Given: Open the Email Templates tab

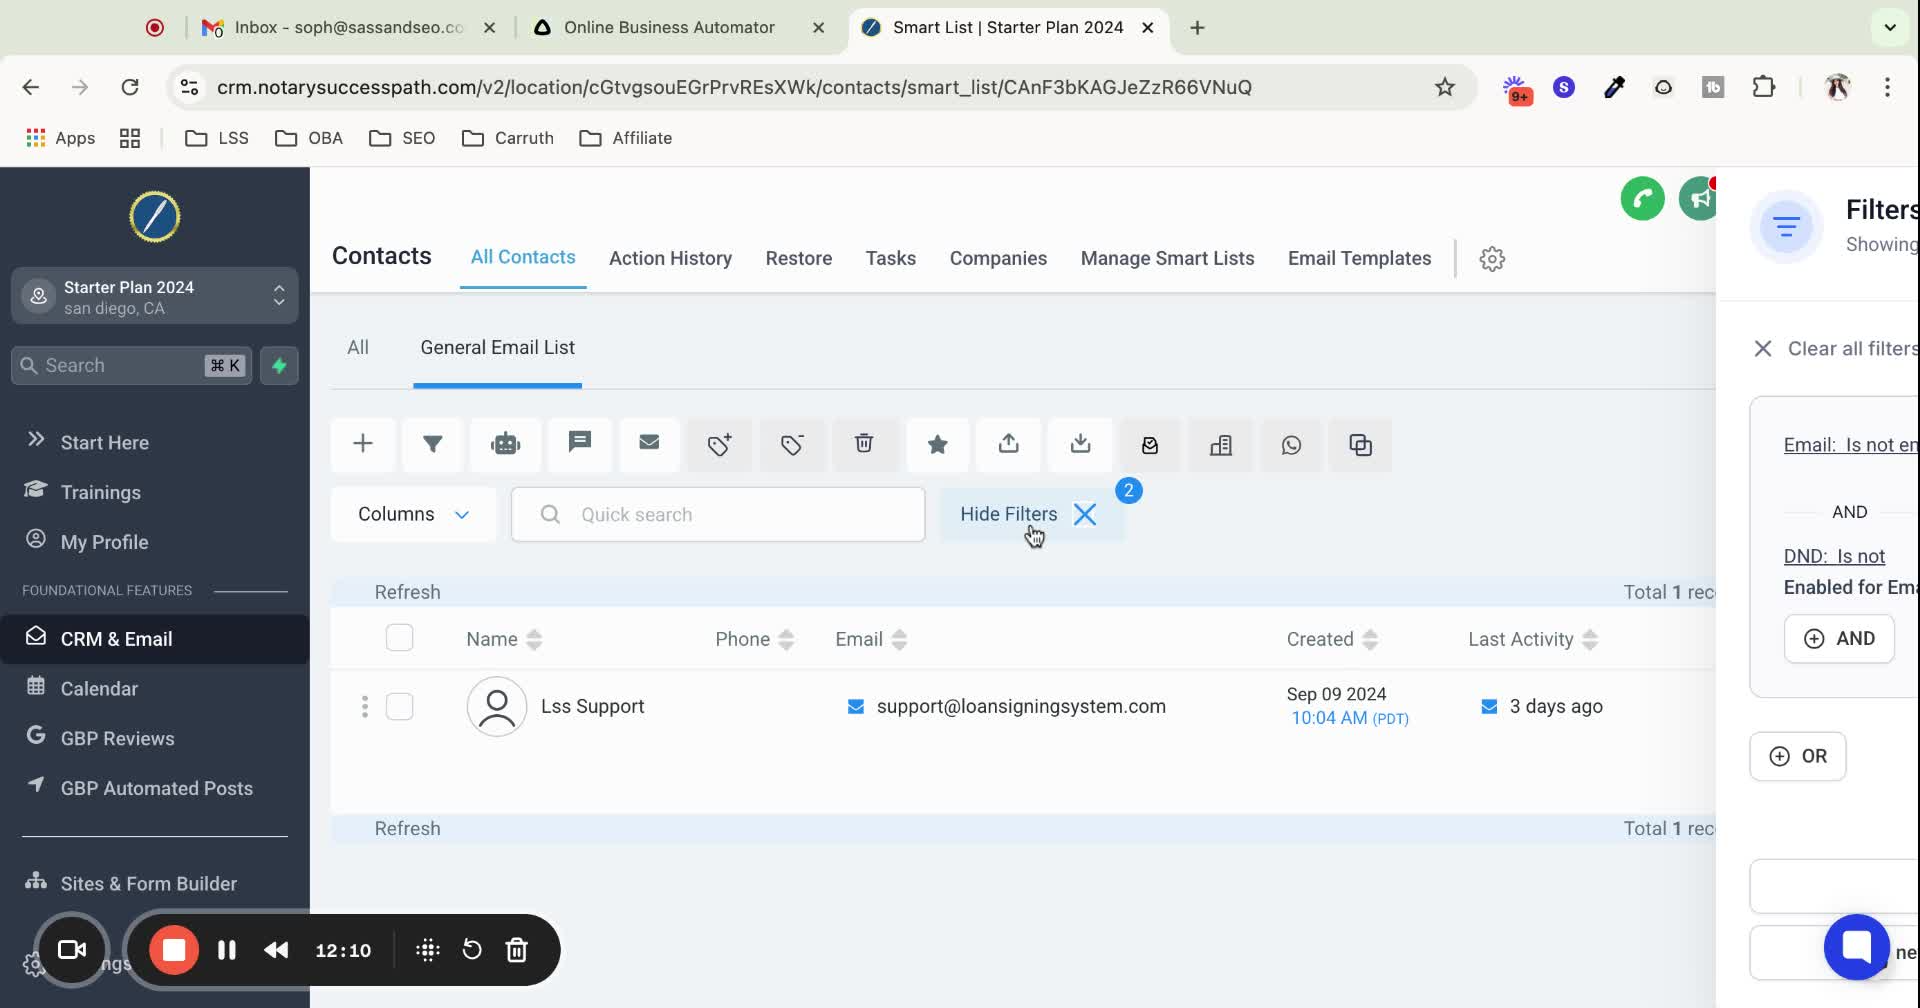Looking at the screenshot, I should click(1359, 258).
